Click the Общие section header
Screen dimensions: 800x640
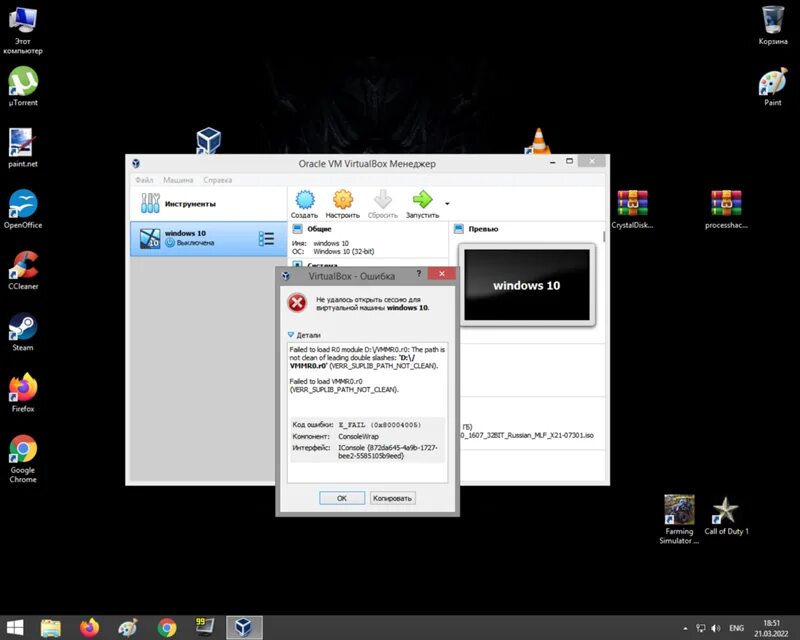click(319, 229)
